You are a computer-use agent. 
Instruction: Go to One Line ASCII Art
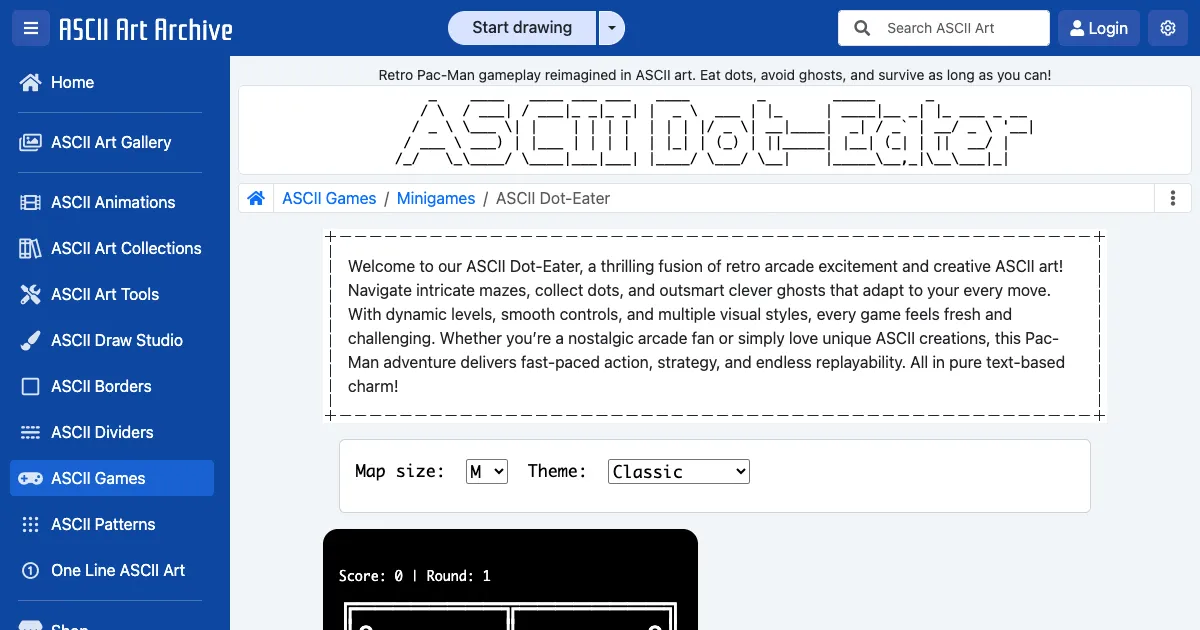pyautogui.click(x=118, y=570)
